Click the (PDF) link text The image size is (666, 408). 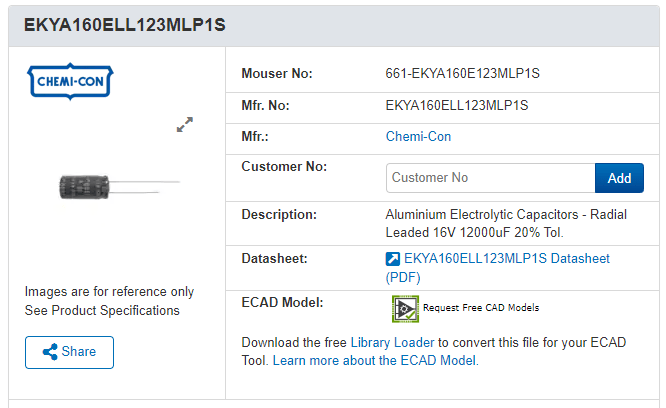point(403,278)
